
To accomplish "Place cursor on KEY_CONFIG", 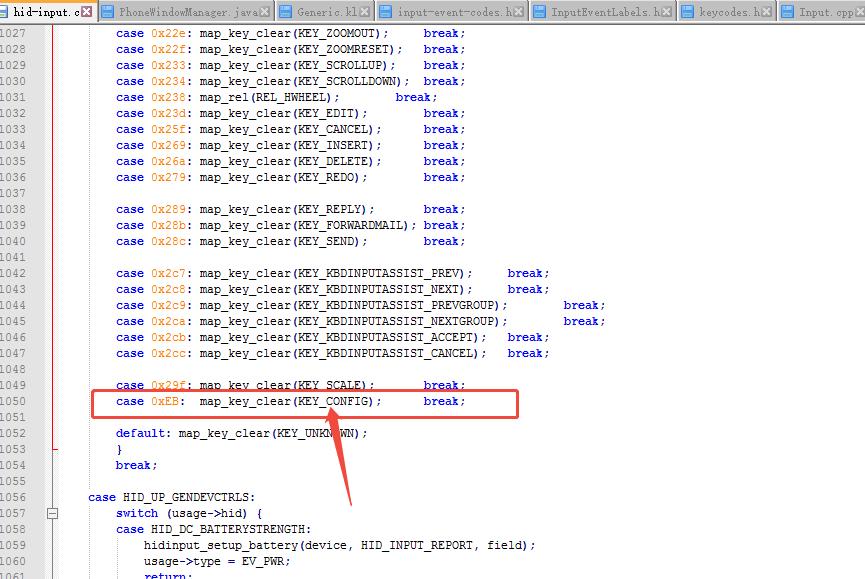I will tap(333, 401).
